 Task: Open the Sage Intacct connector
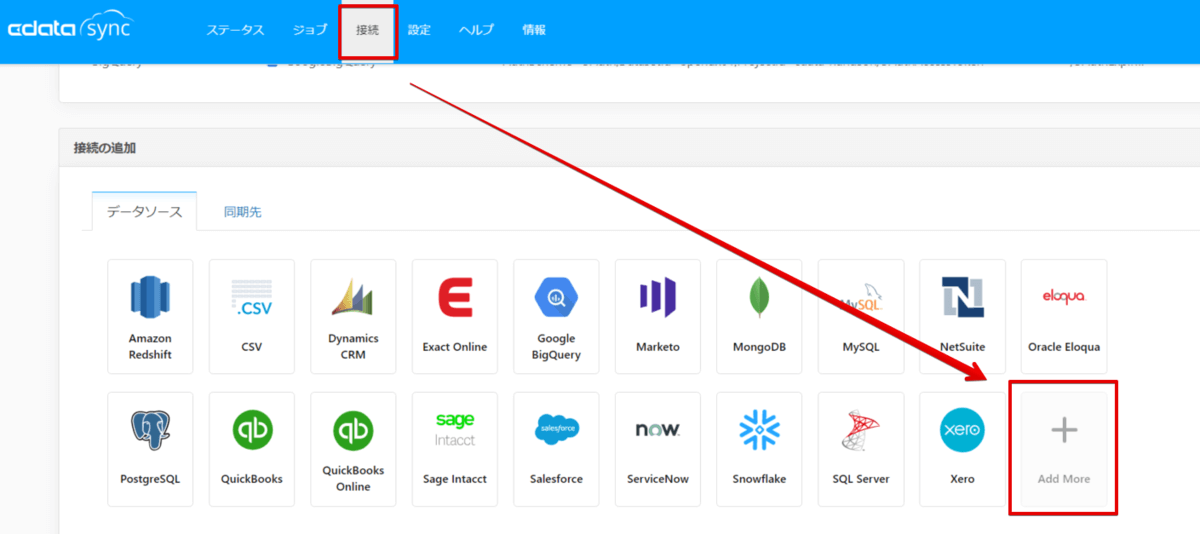coord(455,449)
